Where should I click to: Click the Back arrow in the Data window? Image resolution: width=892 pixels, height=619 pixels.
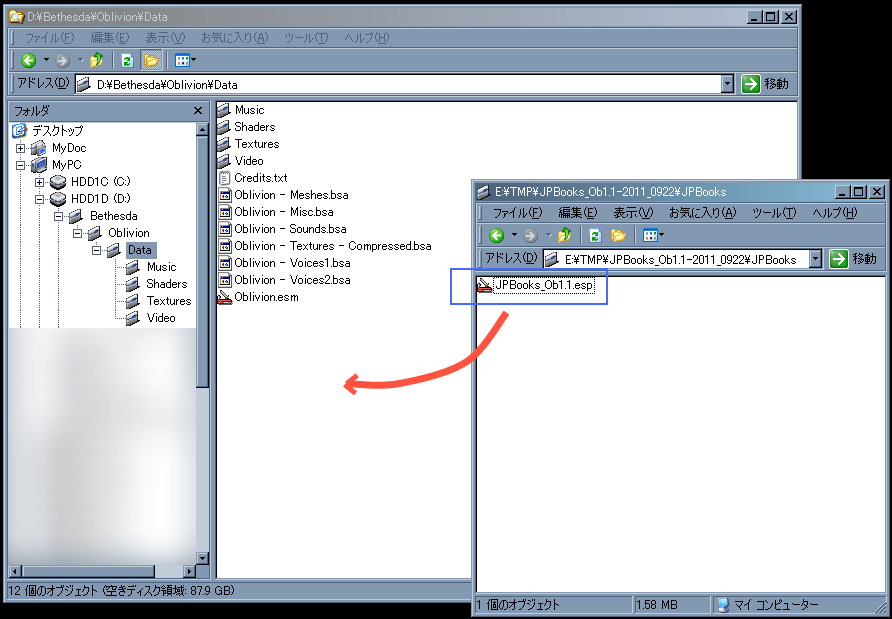click(x=28, y=61)
